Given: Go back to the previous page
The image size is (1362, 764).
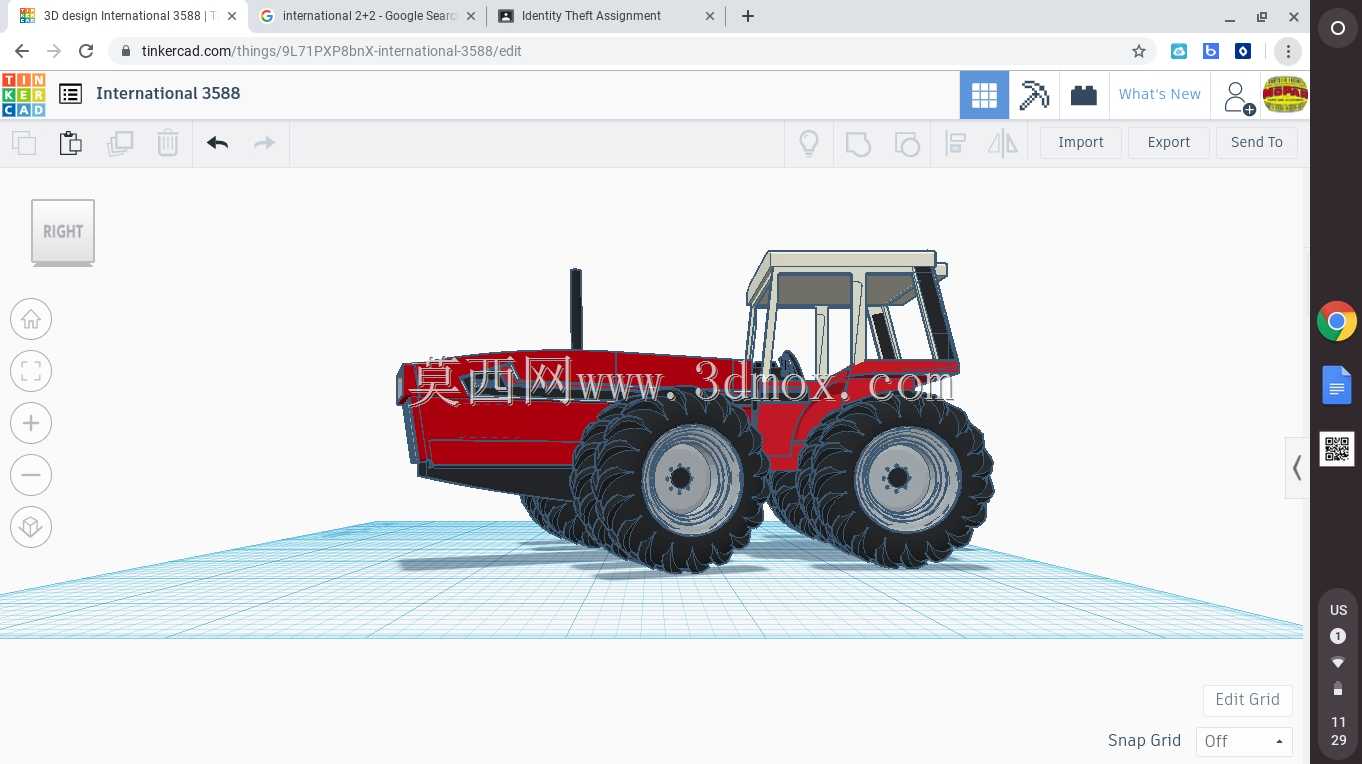Looking at the screenshot, I should point(22,51).
